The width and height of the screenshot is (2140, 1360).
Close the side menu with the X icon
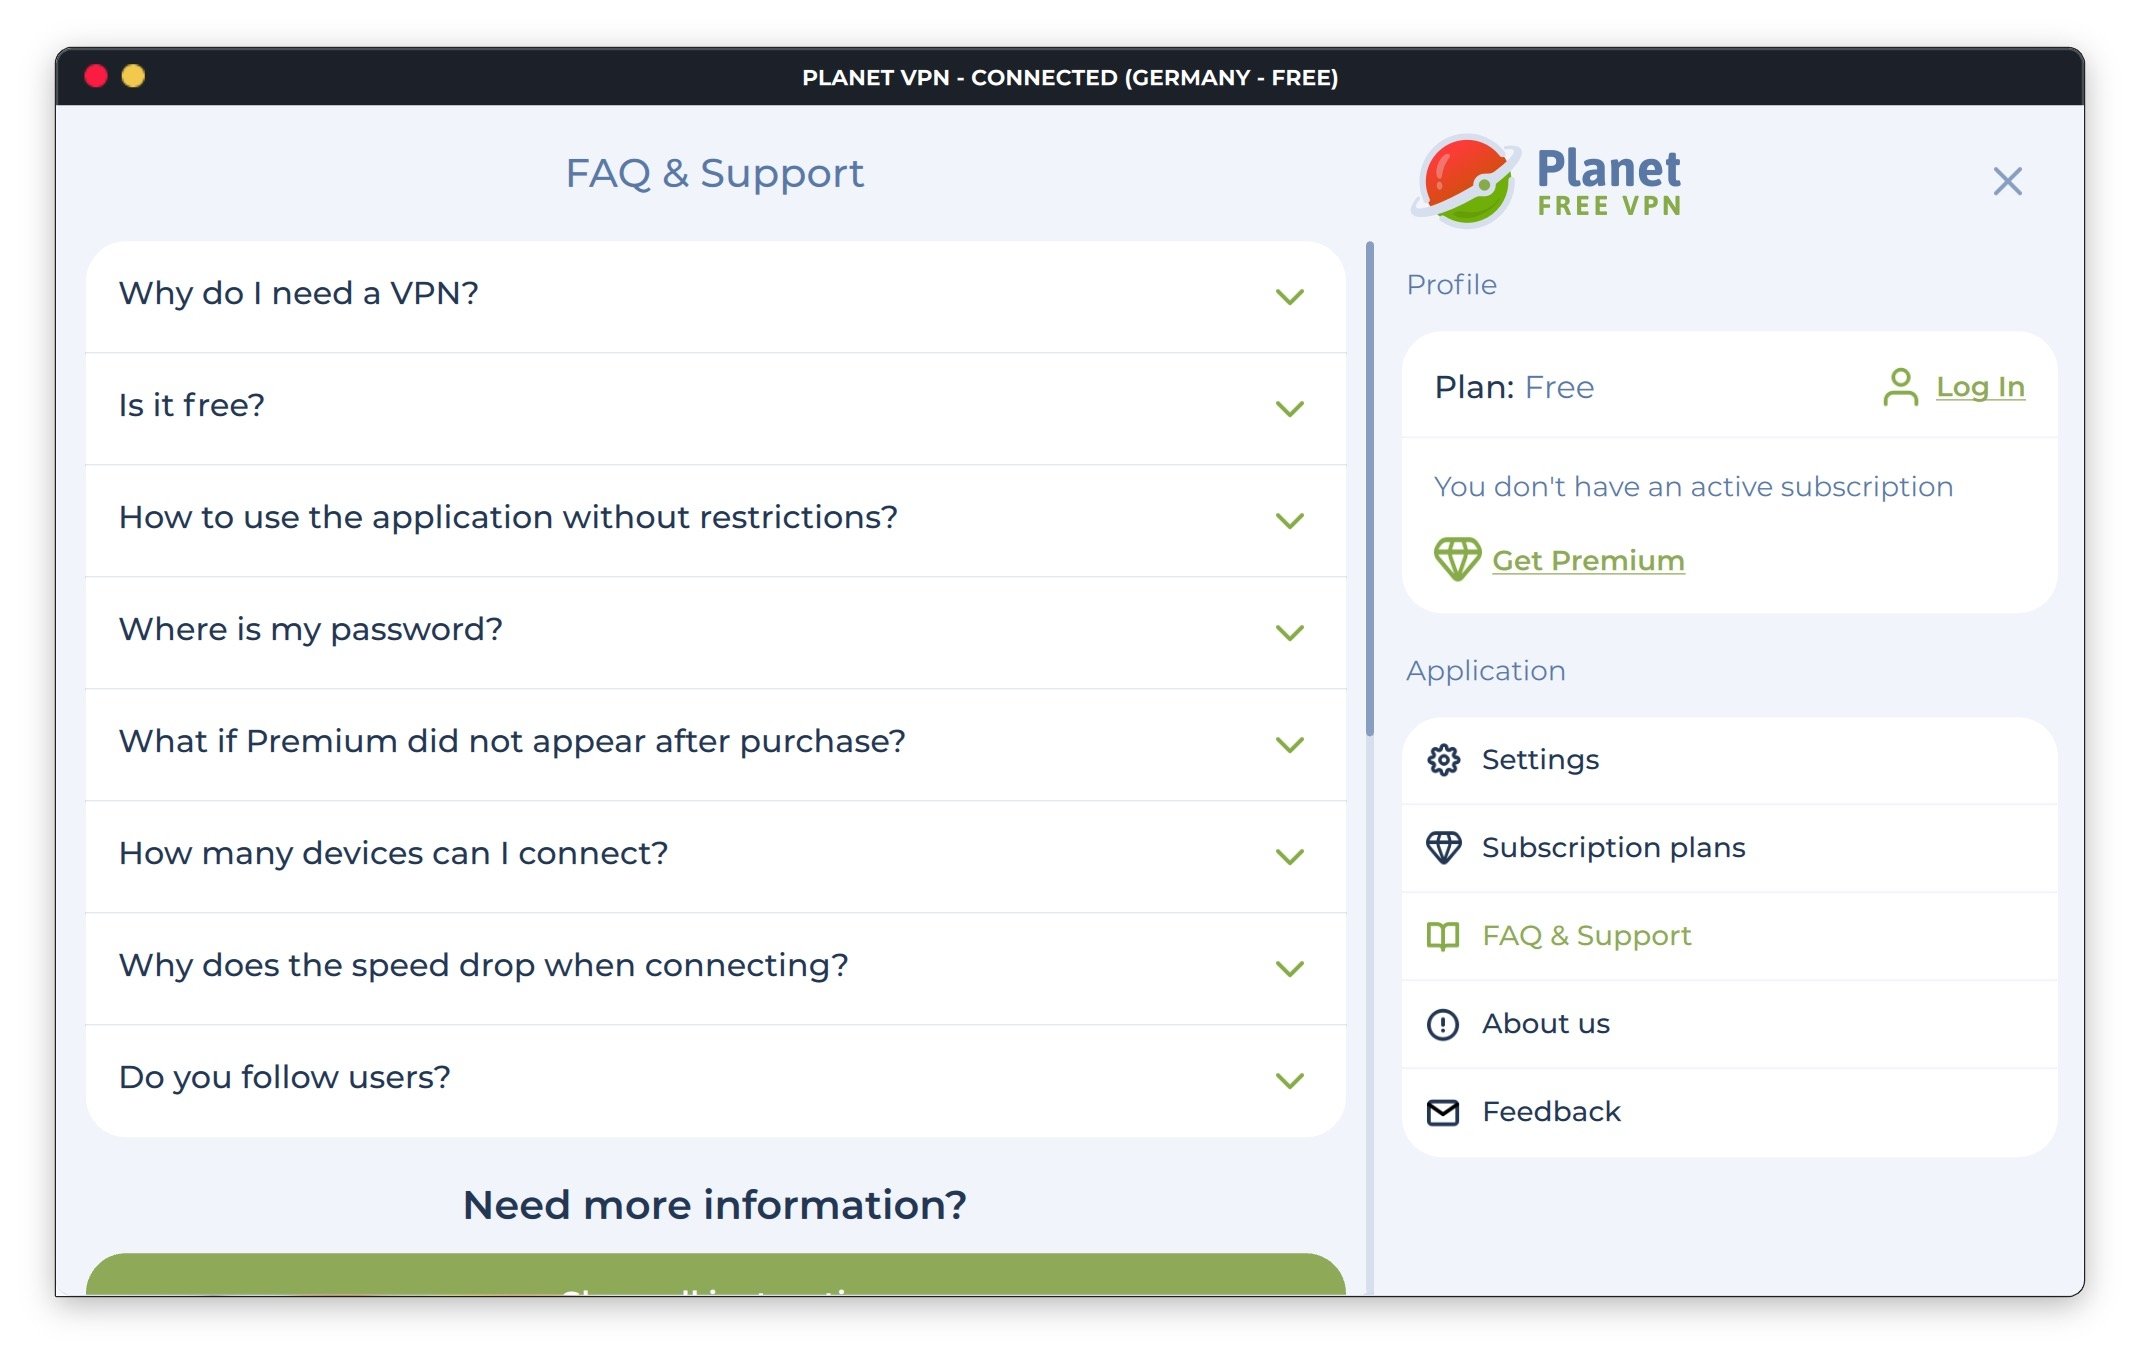(2006, 181)
